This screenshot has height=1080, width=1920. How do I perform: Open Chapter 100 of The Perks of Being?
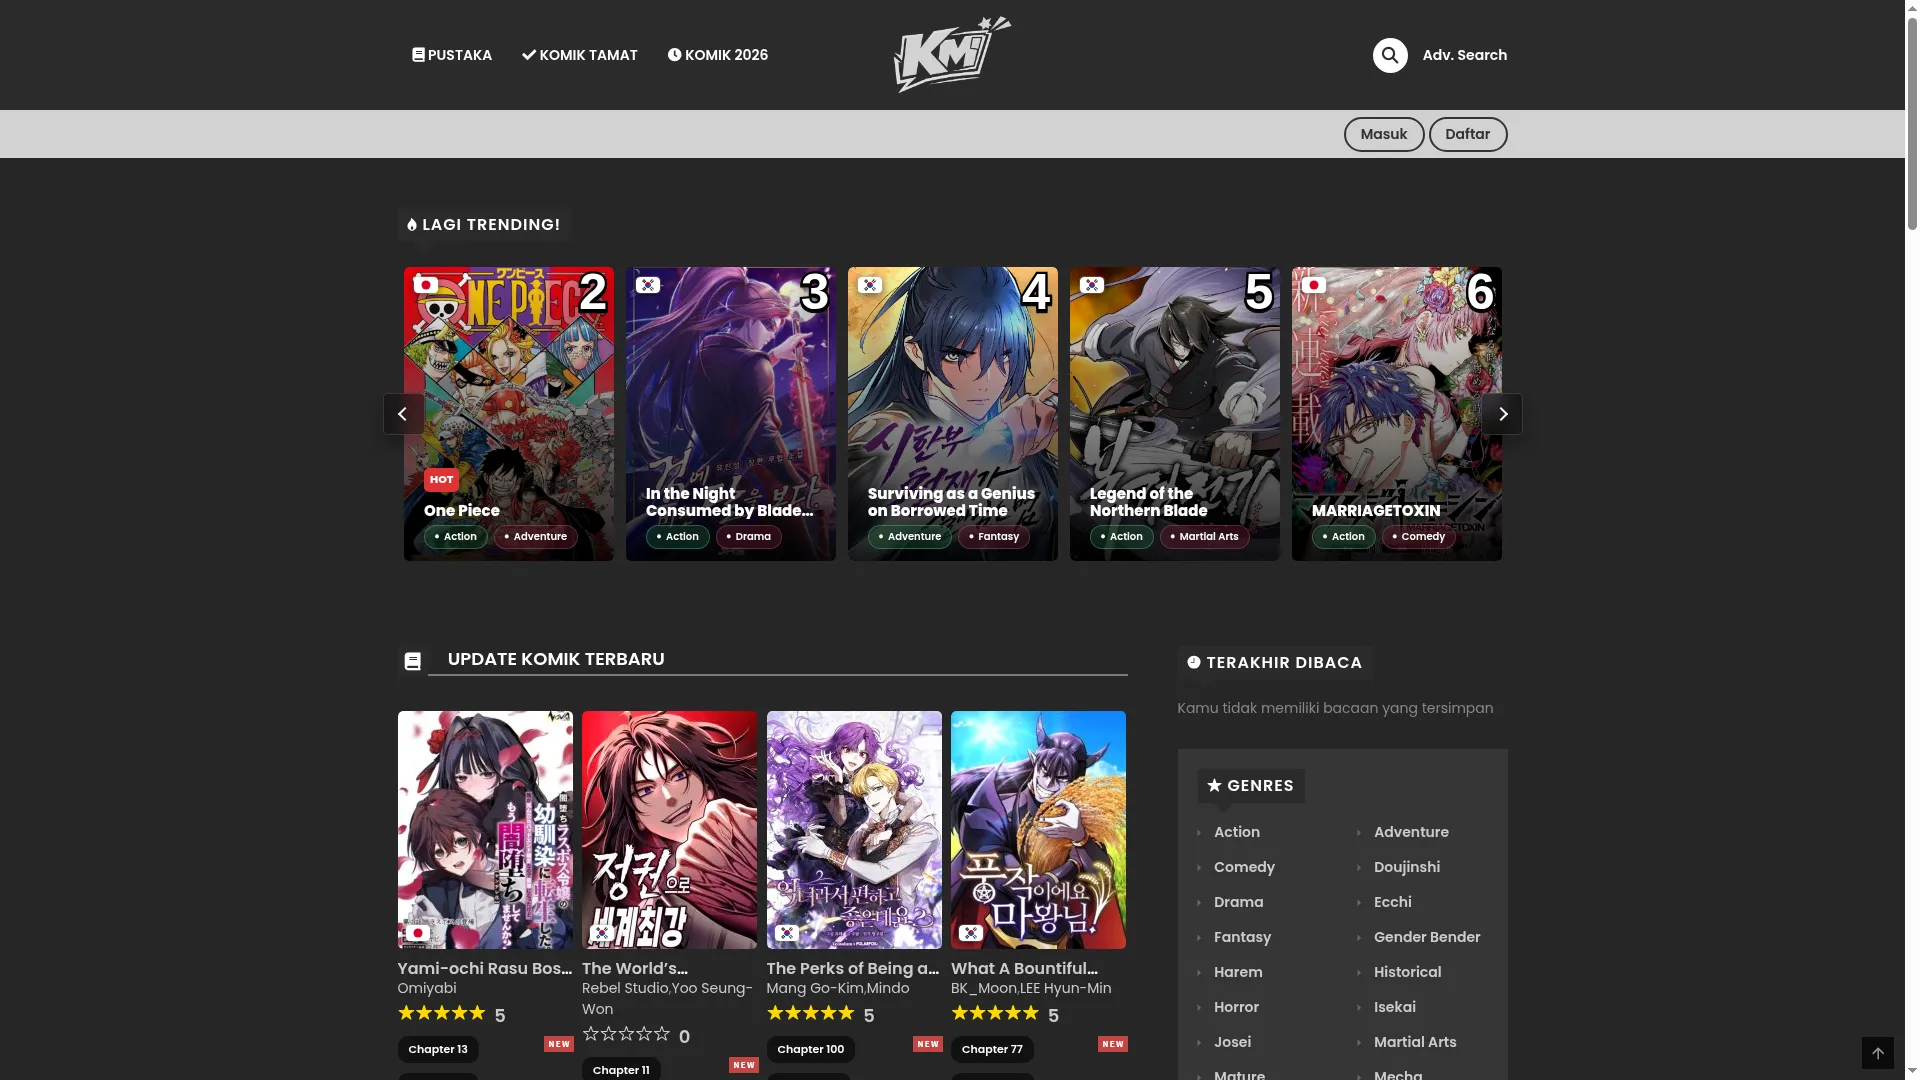coord(811,1049)
